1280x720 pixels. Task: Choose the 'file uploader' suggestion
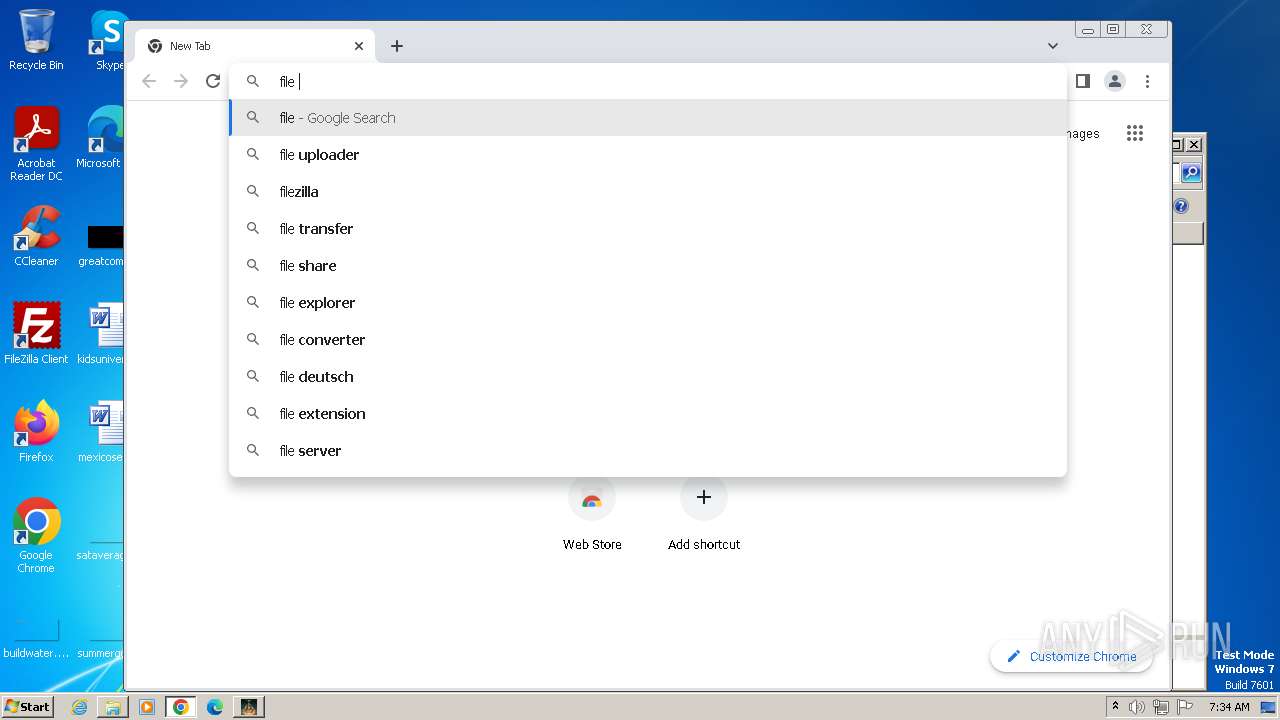648,155
